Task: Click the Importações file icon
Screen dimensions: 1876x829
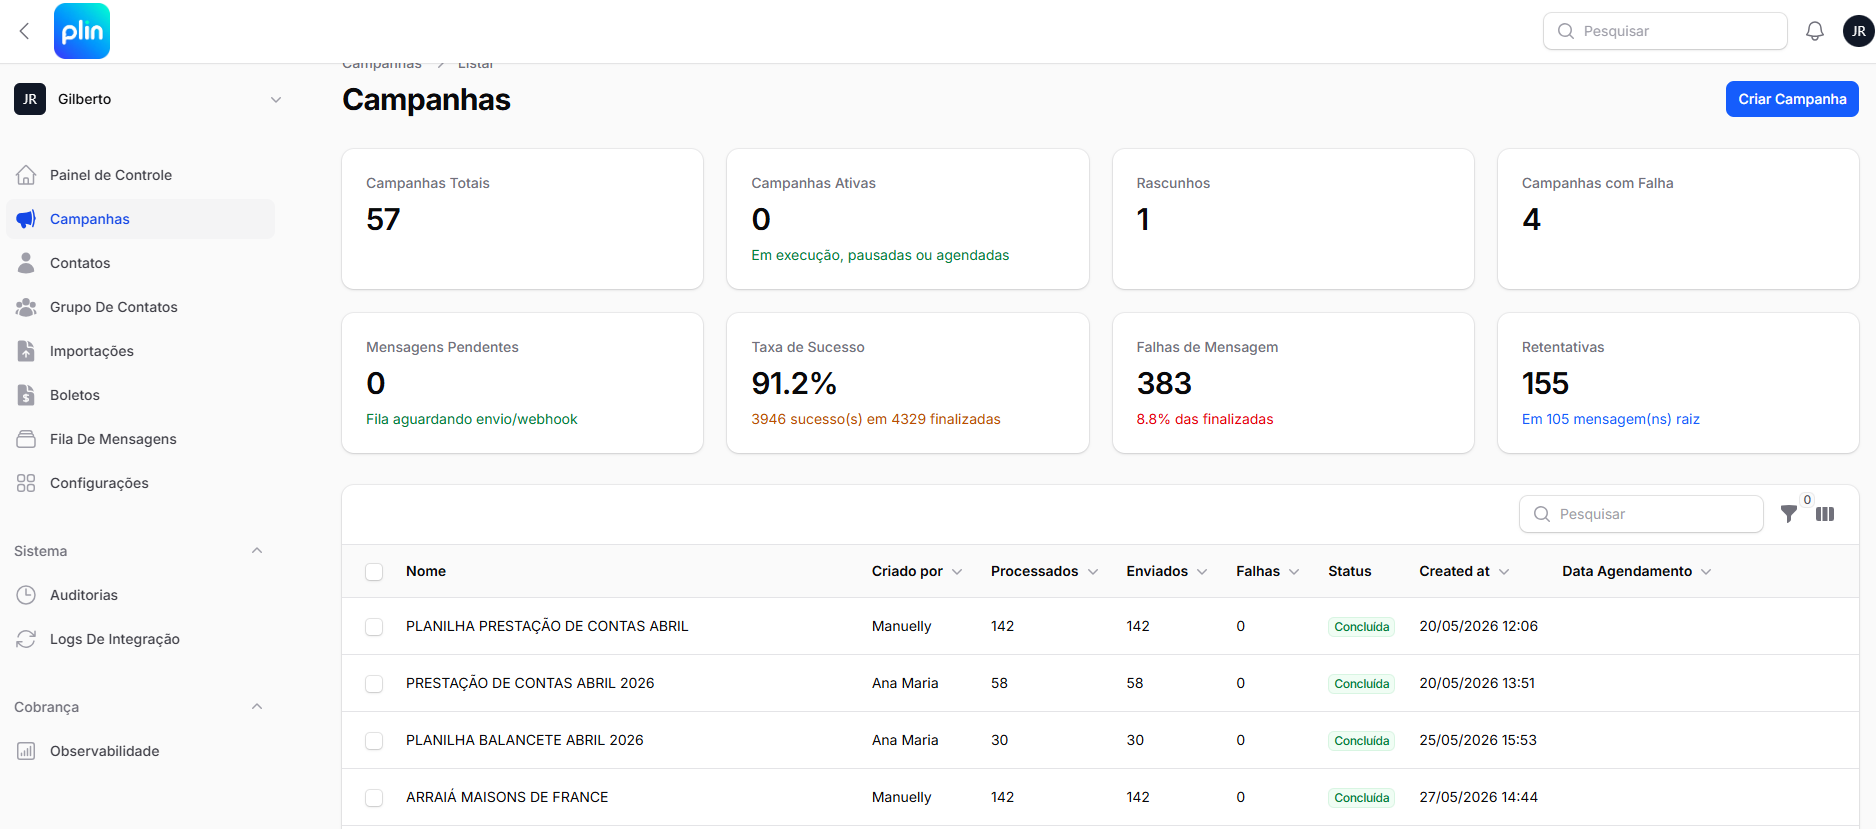Action: coord(26,351)
